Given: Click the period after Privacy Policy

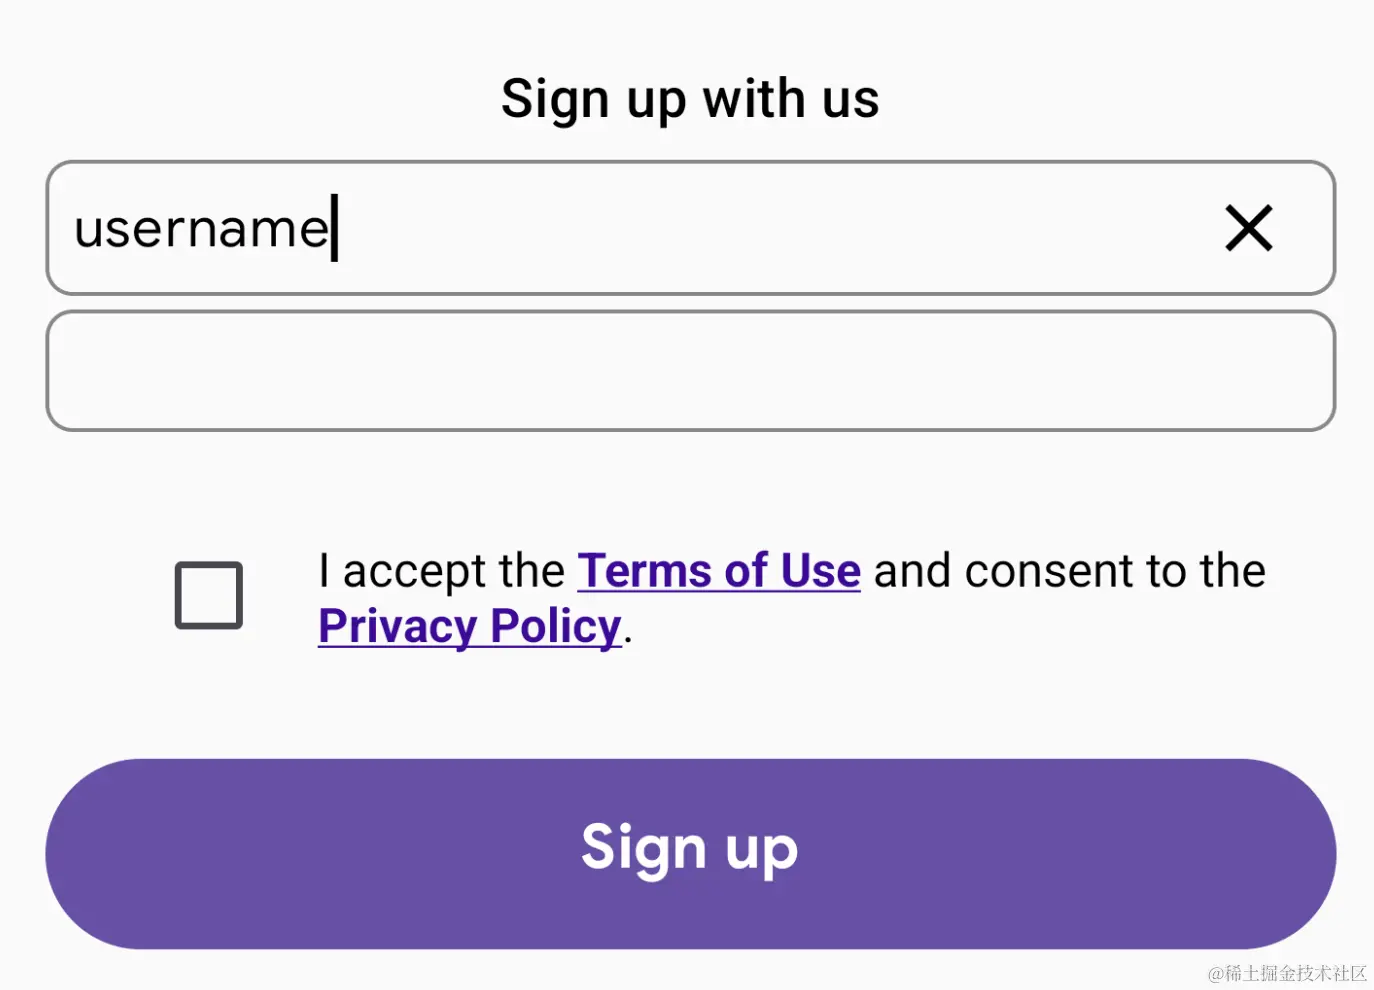Looking at the screenshot, I should pos(628,640).
